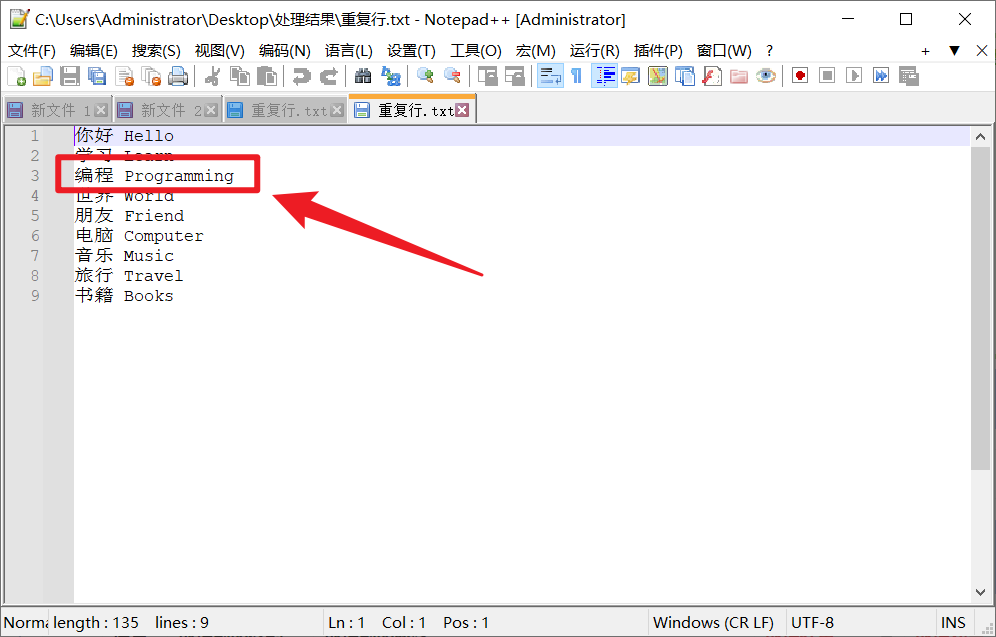This screenshot has width=996, height=637.
Task: Toggle INS insert mode in status bar
Action: pyautogui.click(x=953, y=622)
